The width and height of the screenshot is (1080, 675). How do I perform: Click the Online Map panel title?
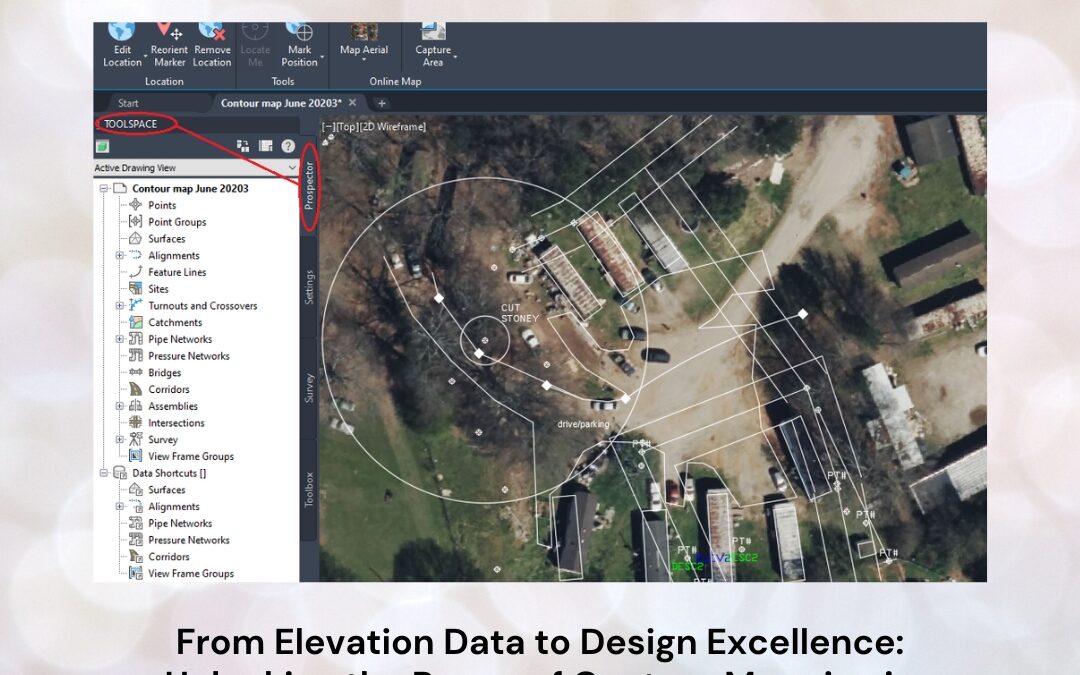tap(395, 81)
